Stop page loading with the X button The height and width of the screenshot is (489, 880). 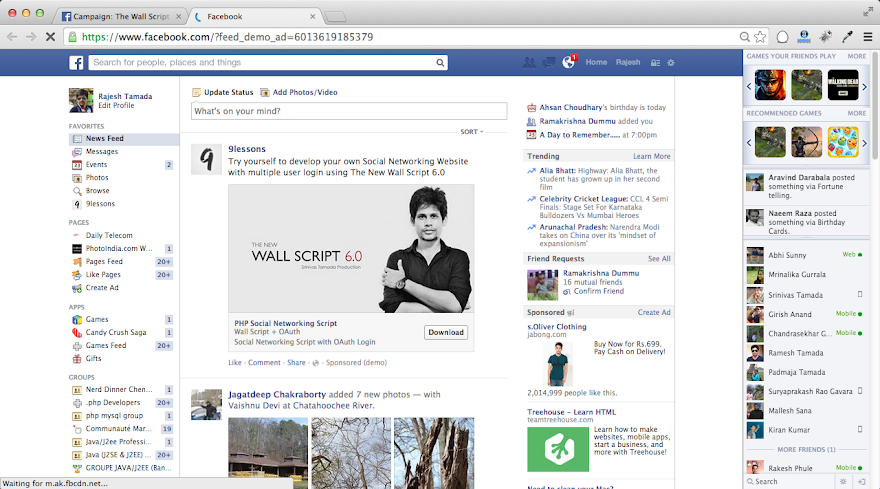50,37
